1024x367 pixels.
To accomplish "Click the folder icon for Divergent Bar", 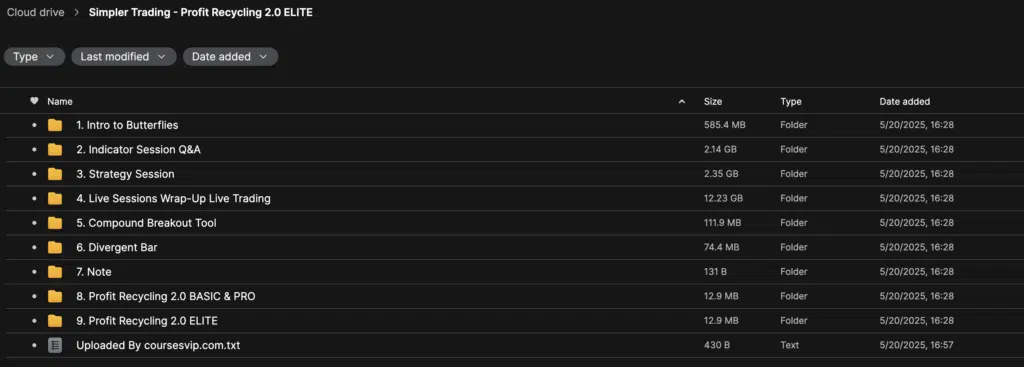I will (x=55, y=247).
